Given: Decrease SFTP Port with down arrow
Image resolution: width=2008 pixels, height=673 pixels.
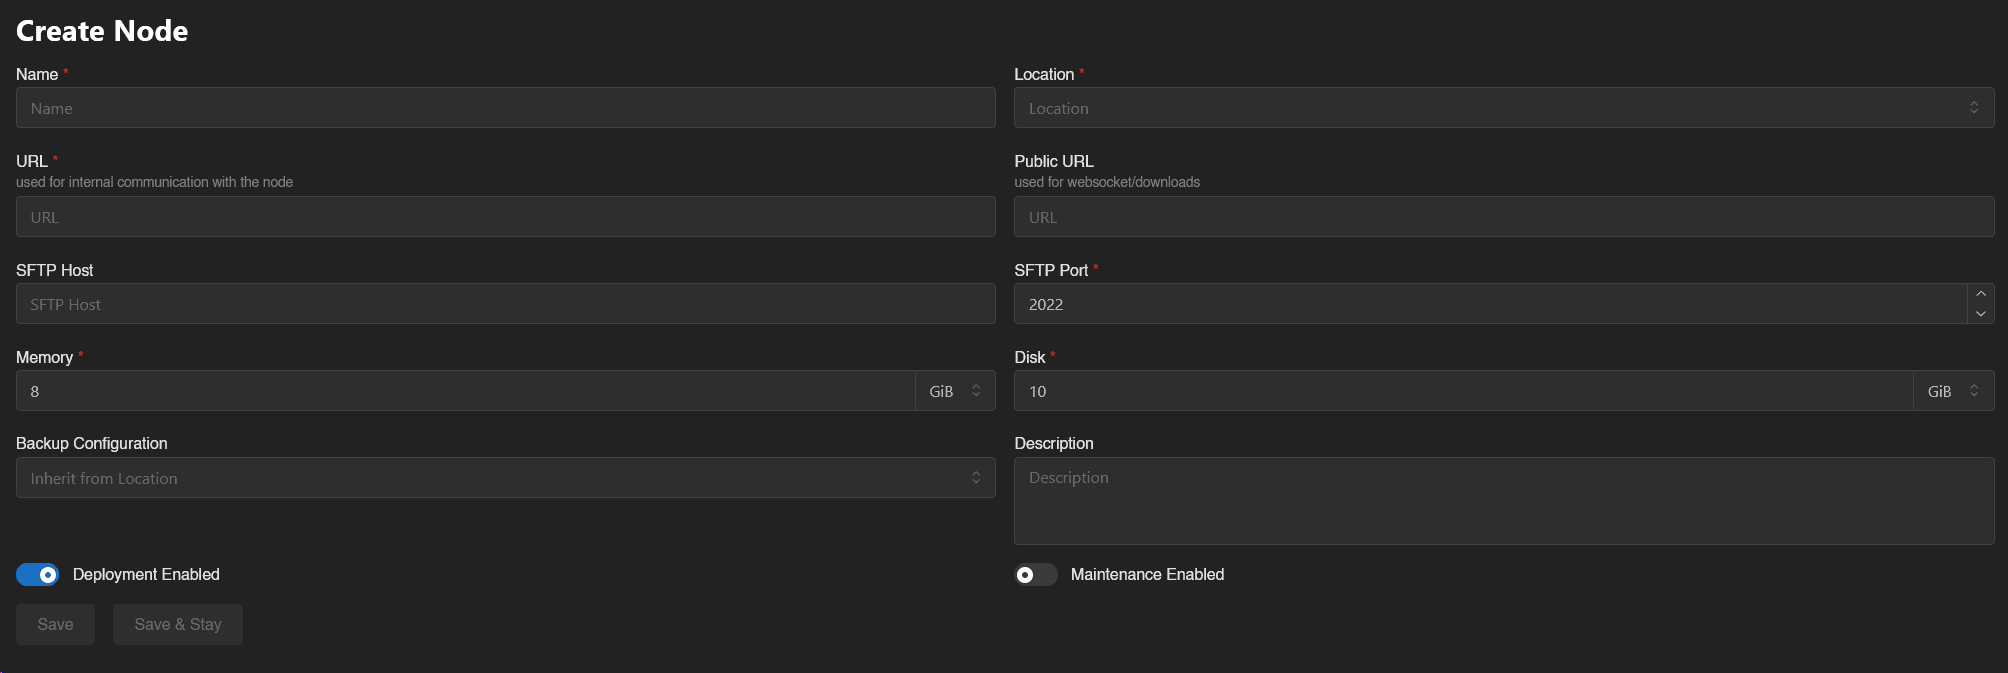Looking at the screenshot, I should [1980, 314].
